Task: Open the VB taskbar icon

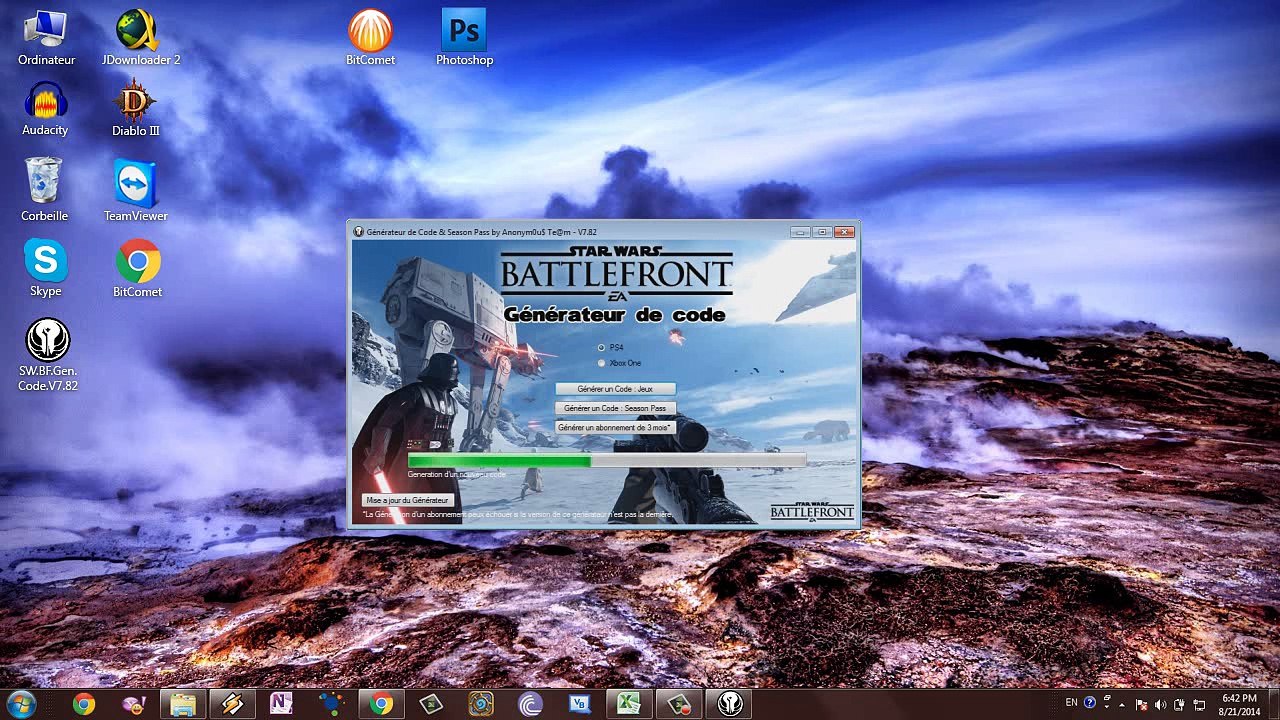Action: point(580,704)
